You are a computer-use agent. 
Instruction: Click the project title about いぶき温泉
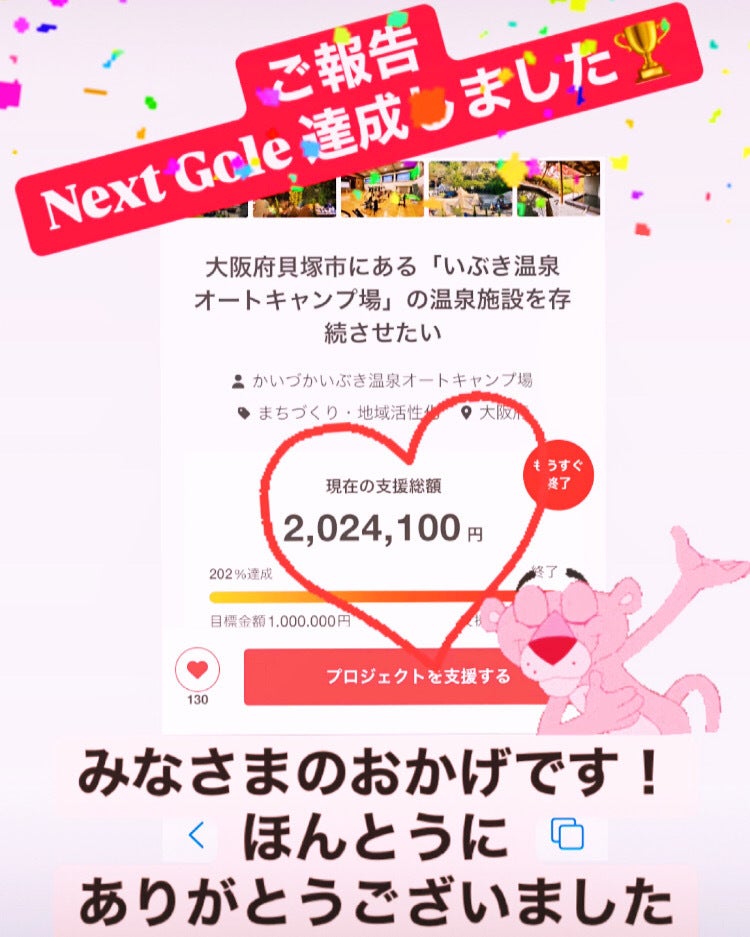tap(382, 299)
